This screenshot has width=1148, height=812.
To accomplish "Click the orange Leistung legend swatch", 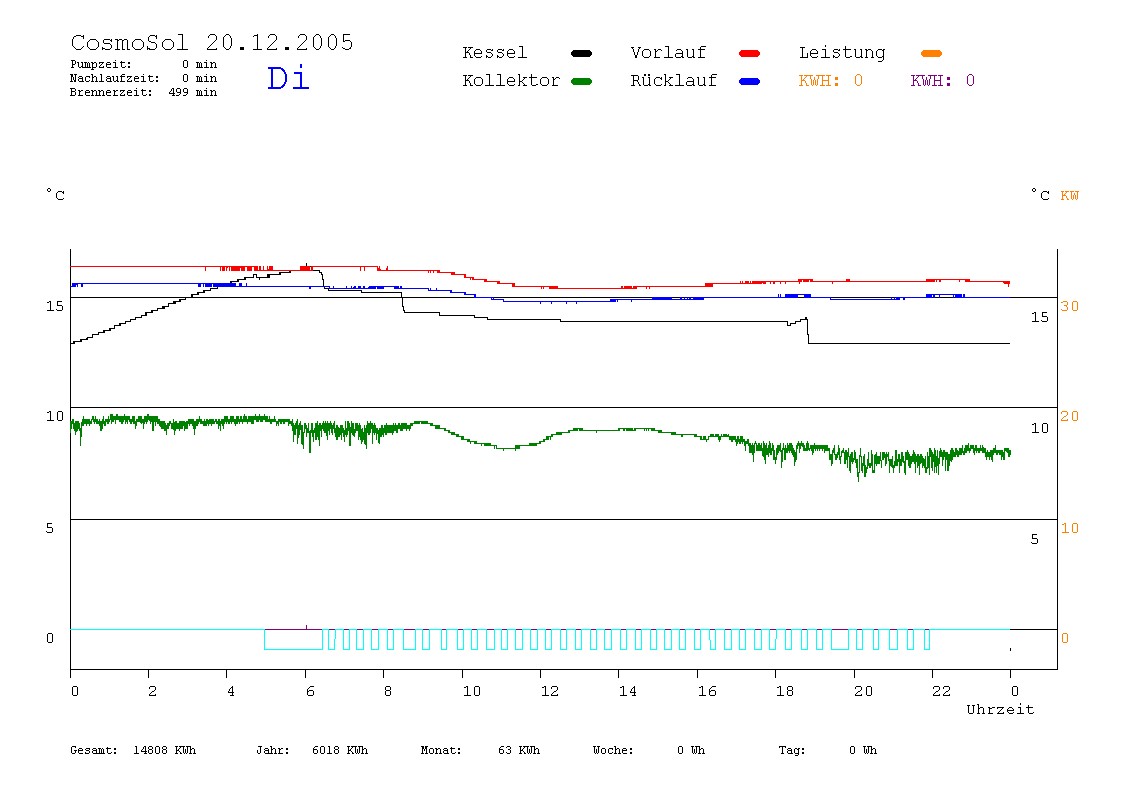I will (931, 53).
